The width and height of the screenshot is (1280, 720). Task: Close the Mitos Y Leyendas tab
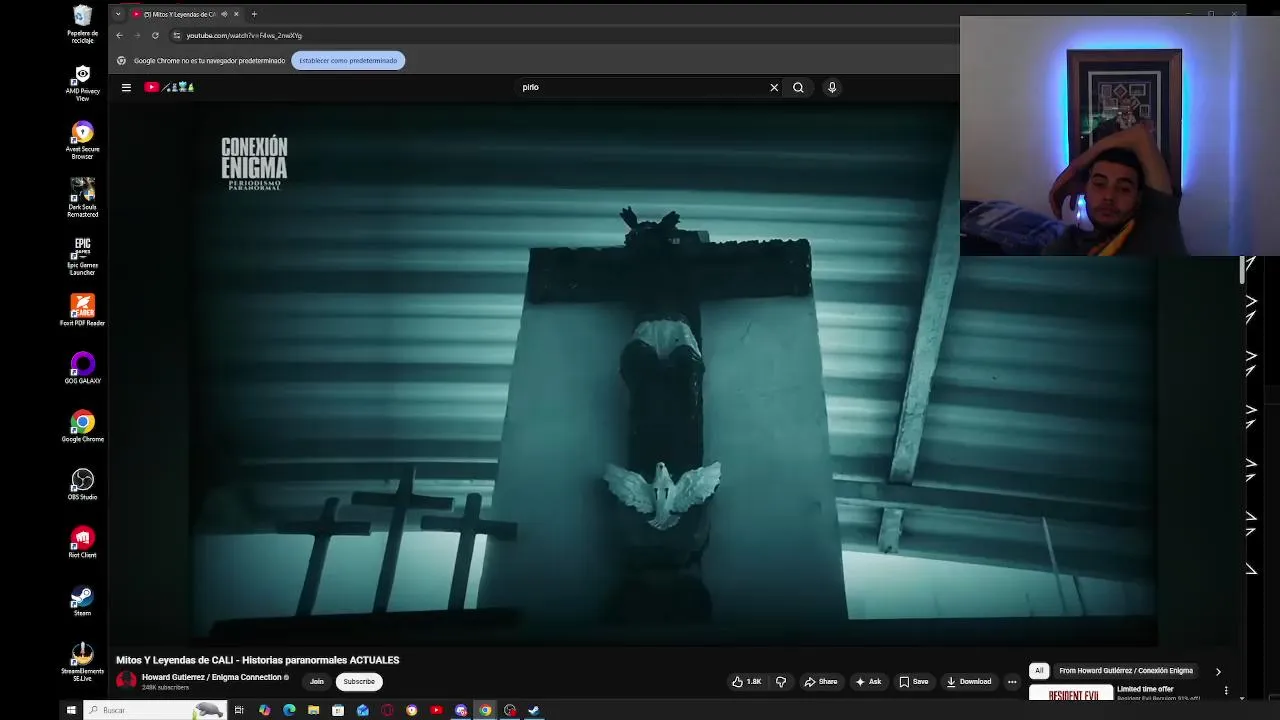(x=236, y=14)
